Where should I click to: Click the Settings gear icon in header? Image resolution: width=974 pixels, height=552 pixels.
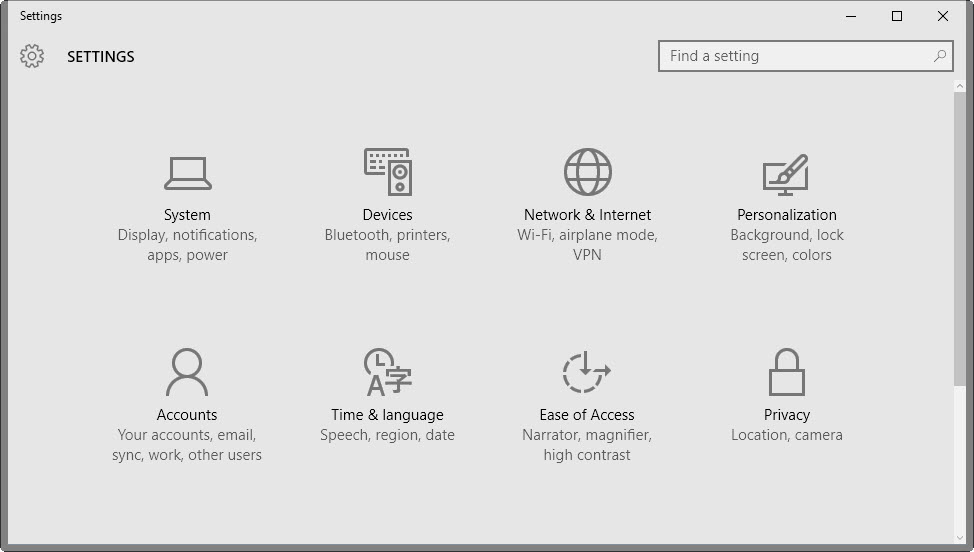(x=32, y=56)
